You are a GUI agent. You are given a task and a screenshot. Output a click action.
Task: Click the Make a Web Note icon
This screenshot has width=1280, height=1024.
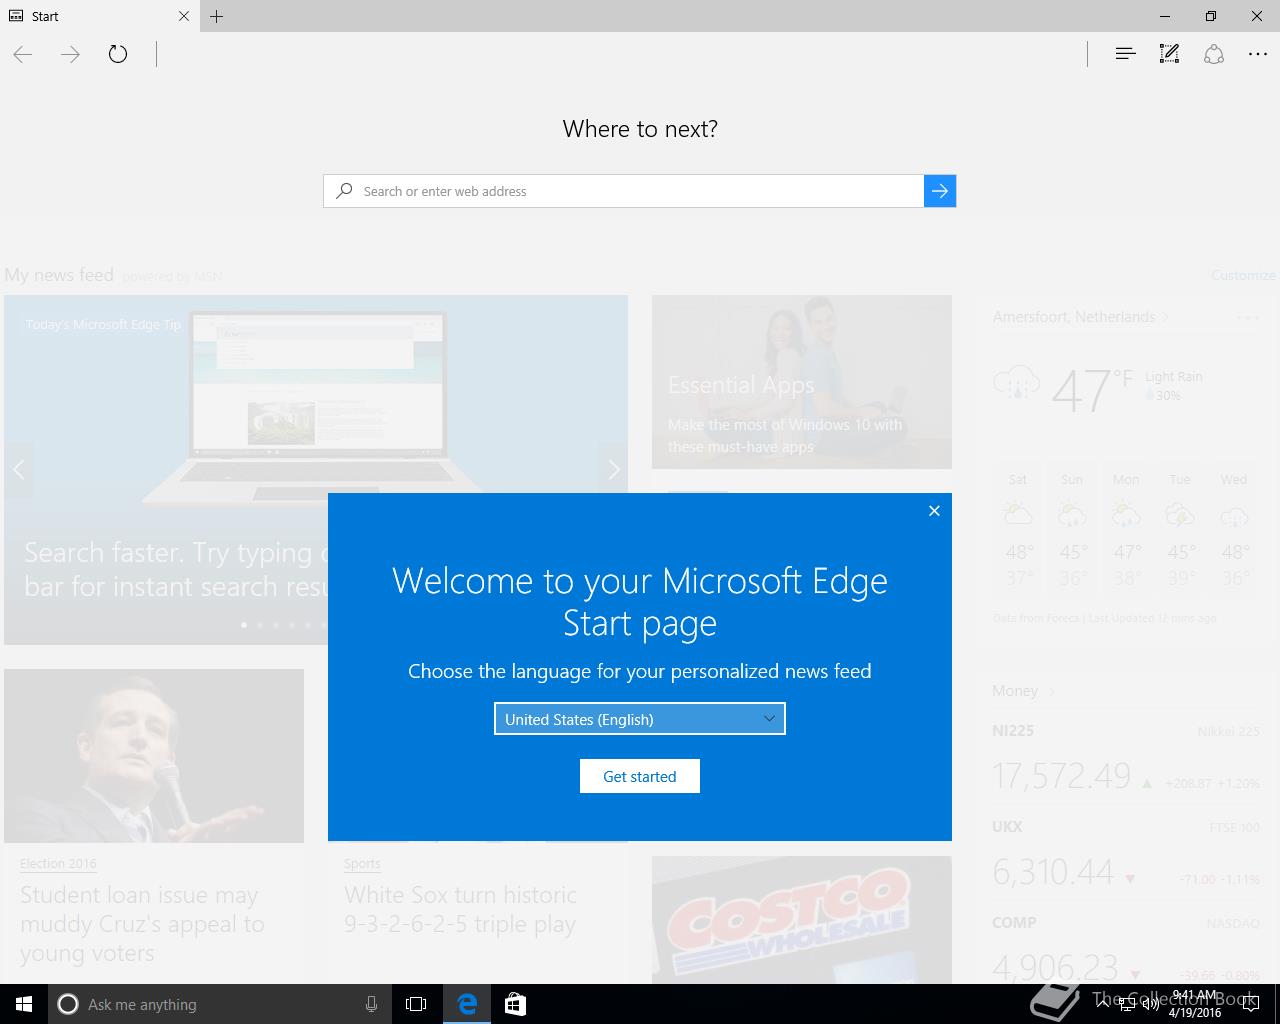coord(1169,54)
